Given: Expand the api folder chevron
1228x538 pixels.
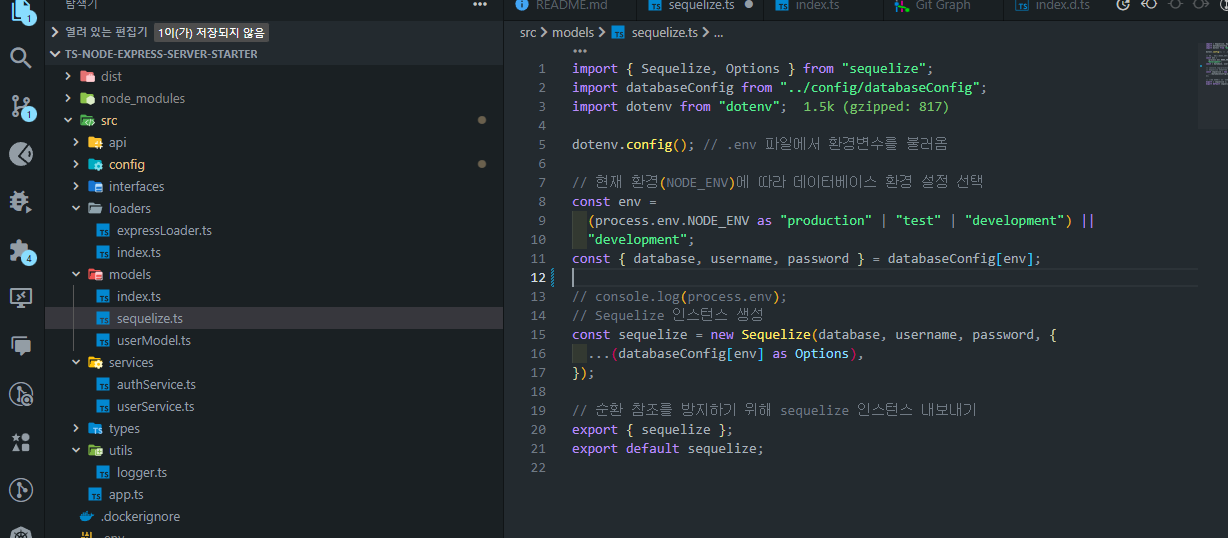Looking at the screenshot, I should 76,142.
